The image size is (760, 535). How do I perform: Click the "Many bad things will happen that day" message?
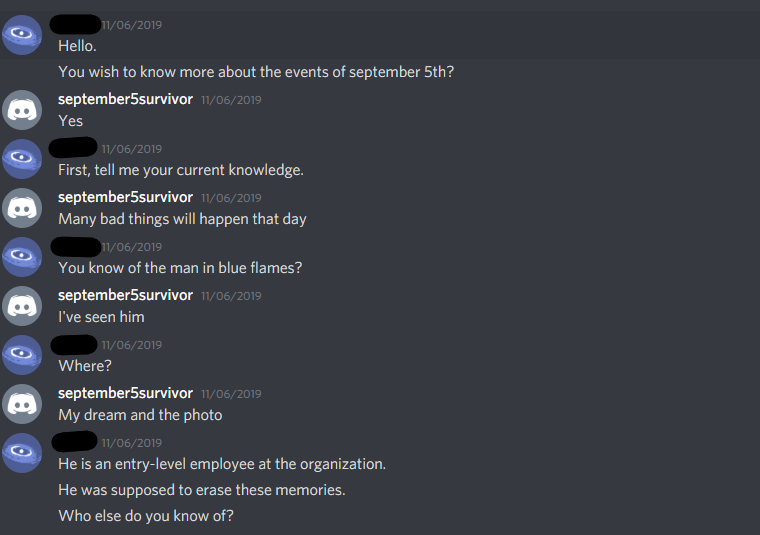182,219
